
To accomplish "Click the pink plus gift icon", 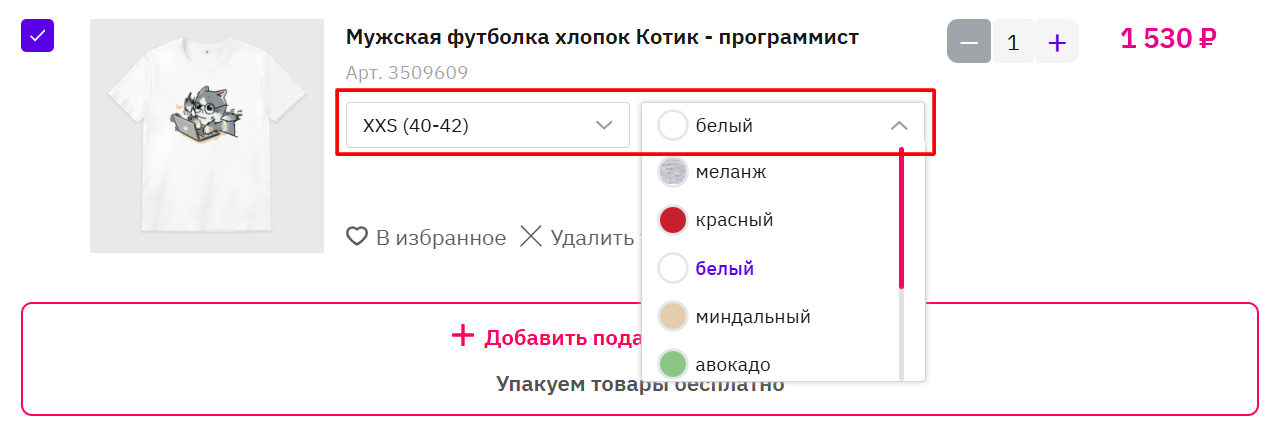I will 462,336.
